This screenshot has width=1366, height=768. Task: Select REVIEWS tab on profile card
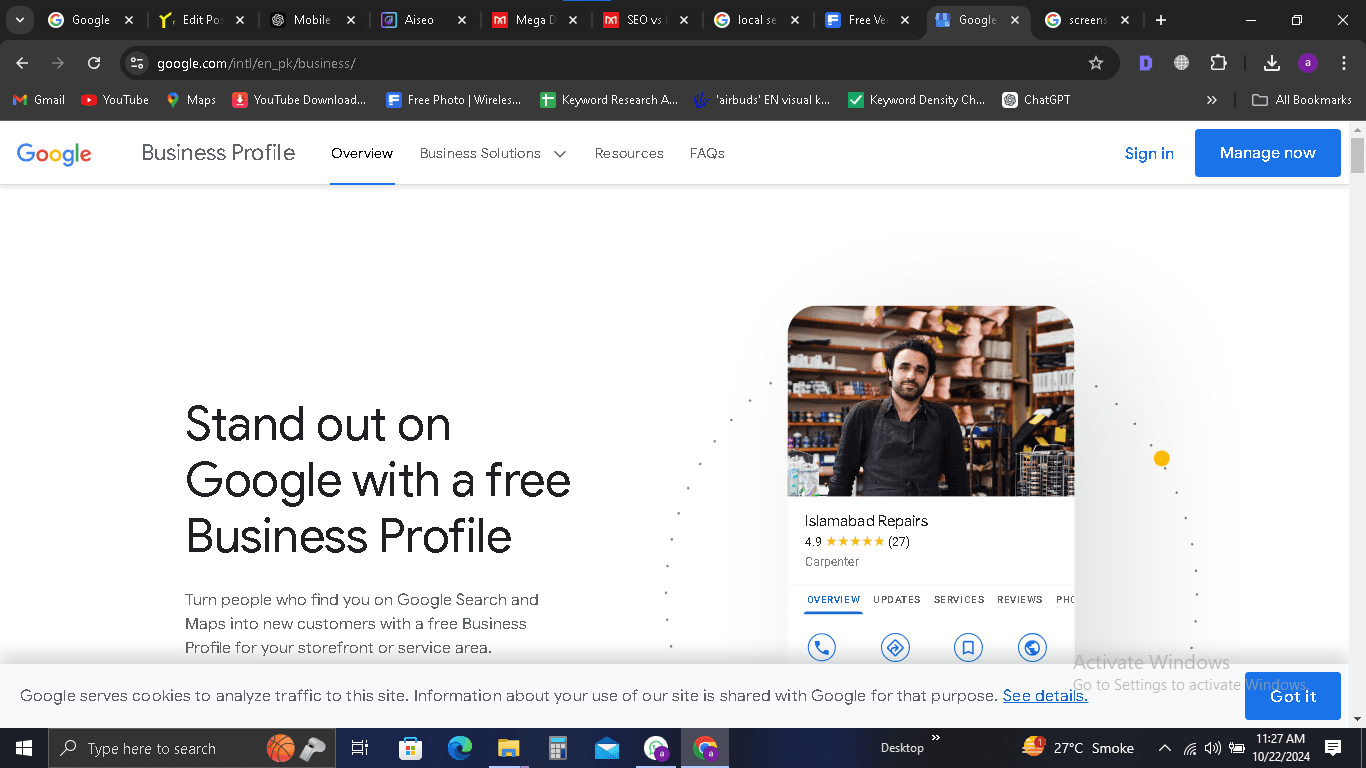[x=1020, y=600]
